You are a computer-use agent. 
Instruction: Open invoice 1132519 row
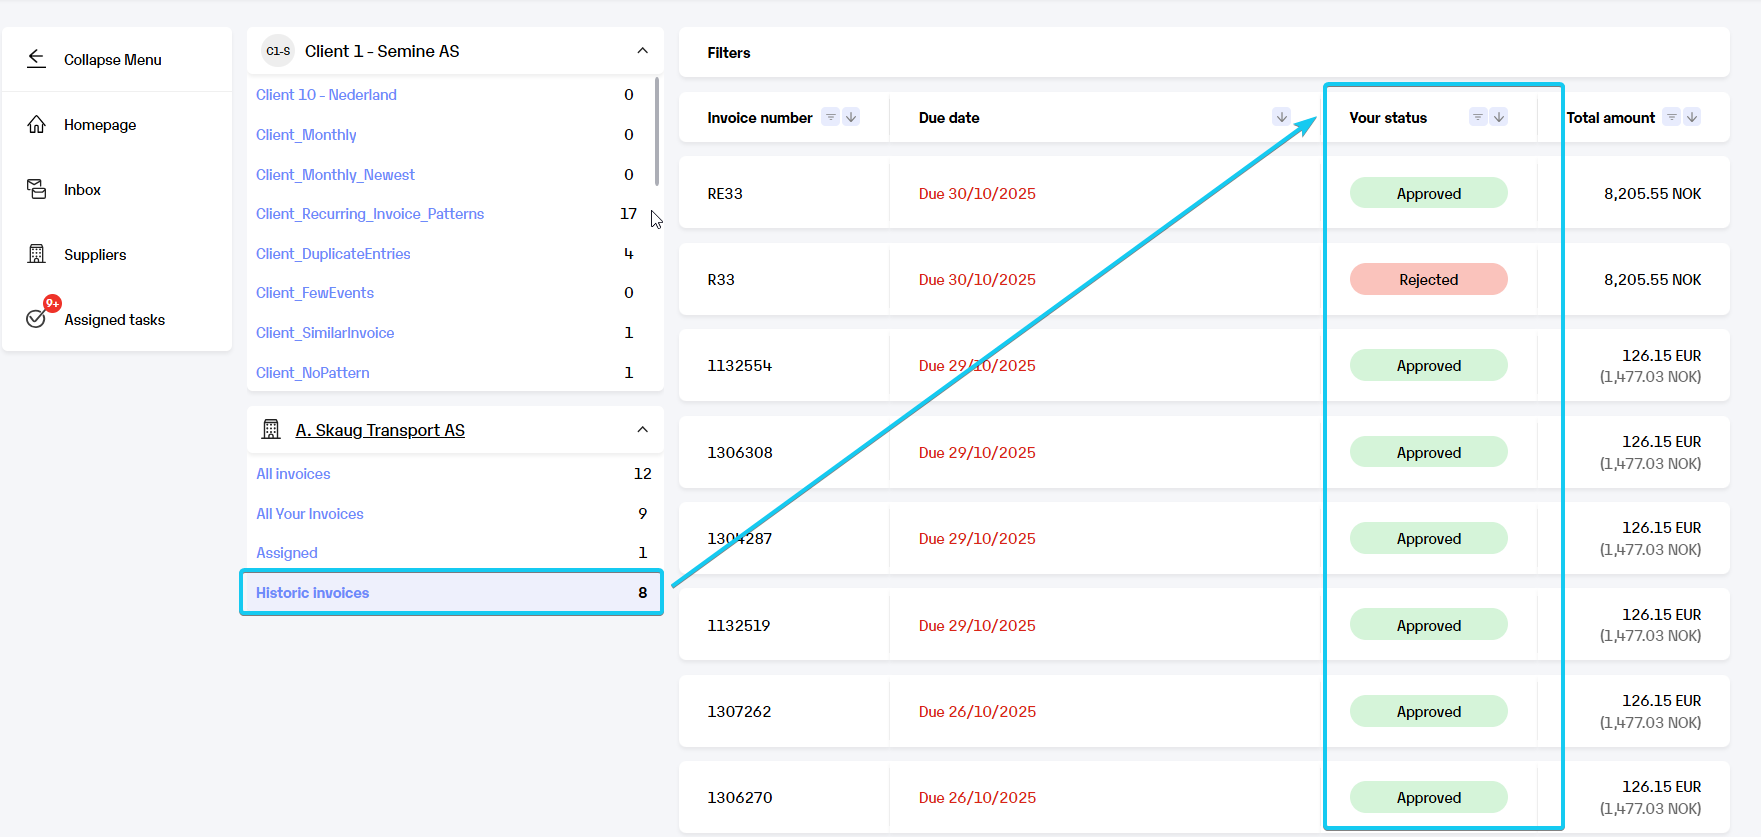(1204, 625)
